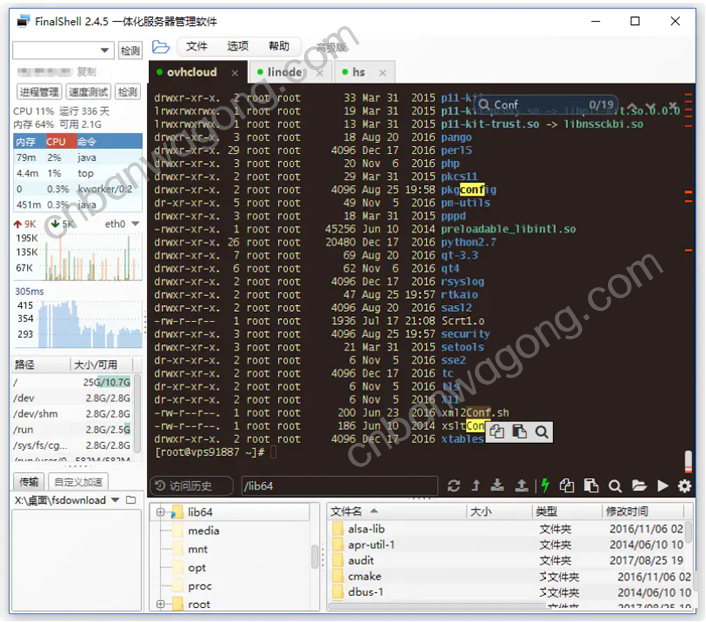The image size is (706, 622).
Task: Open the eth0 network interface dropdown
Action: pyautogui.click(x=135, y=224)
